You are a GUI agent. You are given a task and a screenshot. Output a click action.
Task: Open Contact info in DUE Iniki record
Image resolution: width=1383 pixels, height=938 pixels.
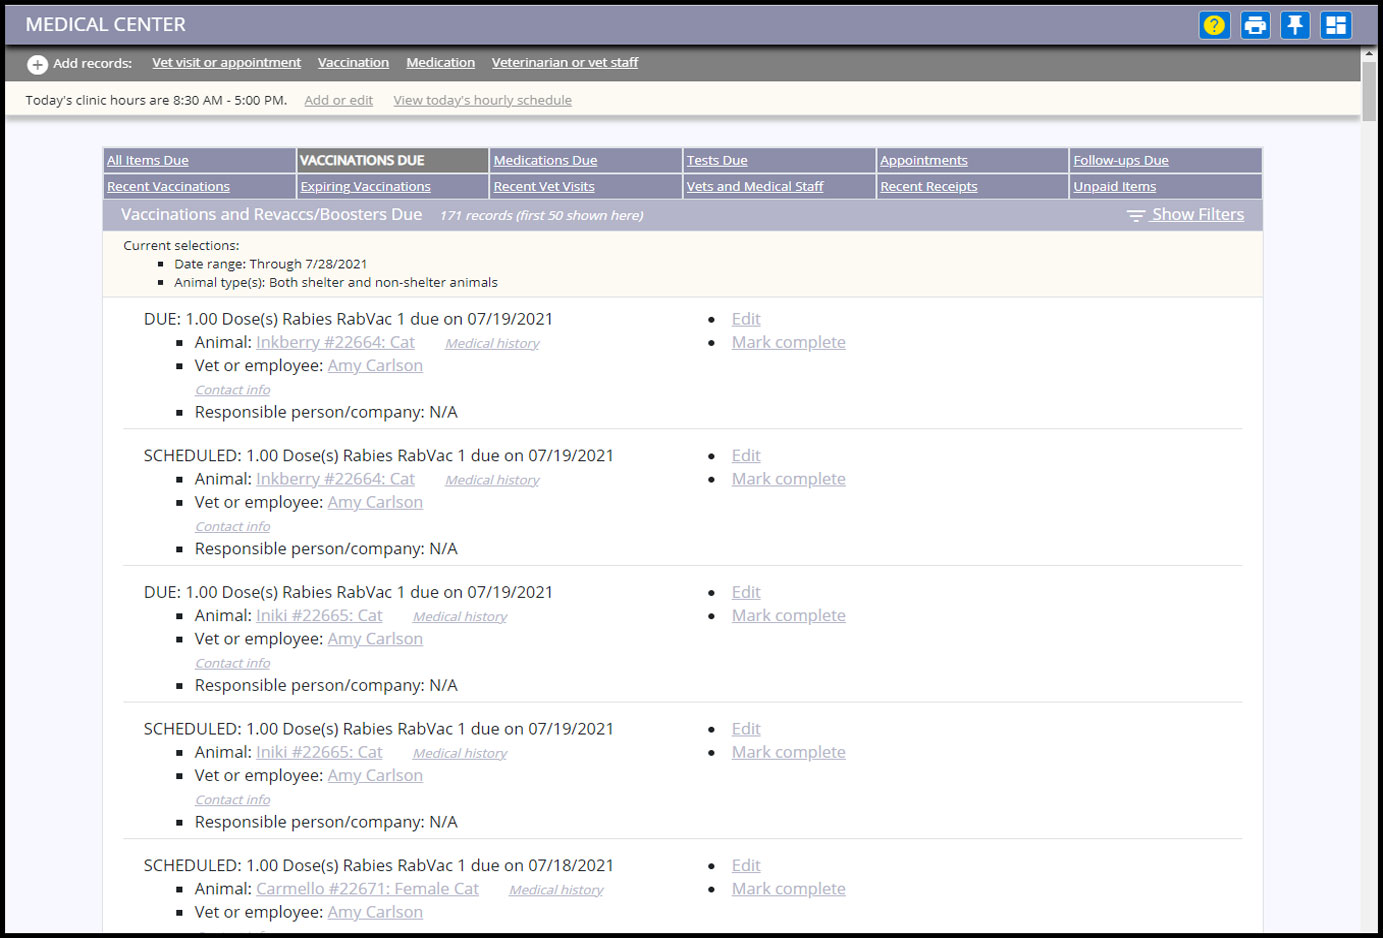coord(232,663)
